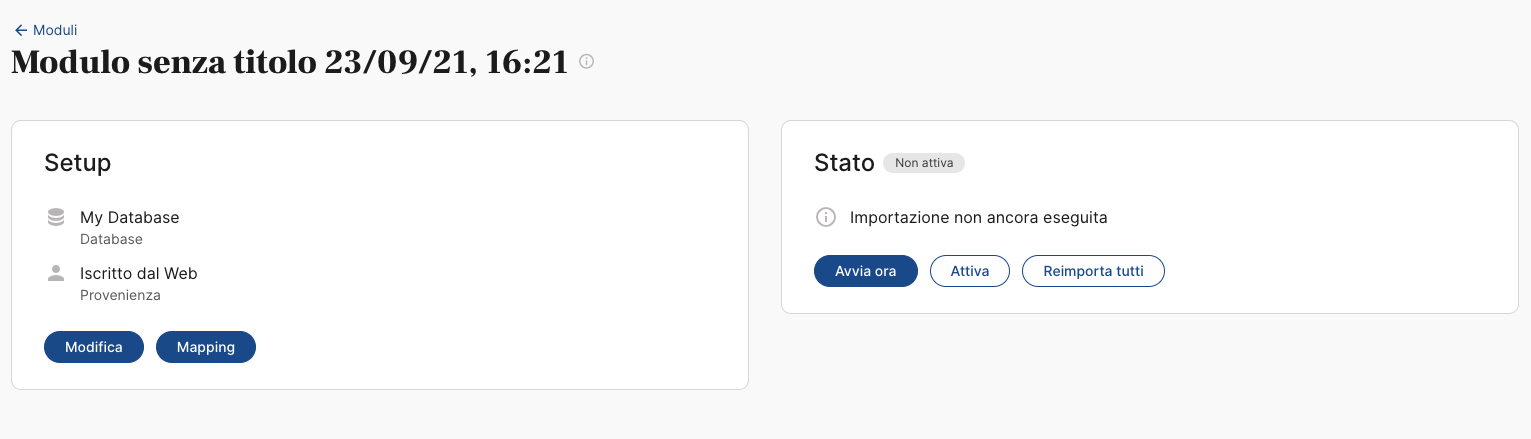The image size is (1531, 439).
Task: Click the Setup card heading
Action: pyautogui.click(x=77, y=163)
